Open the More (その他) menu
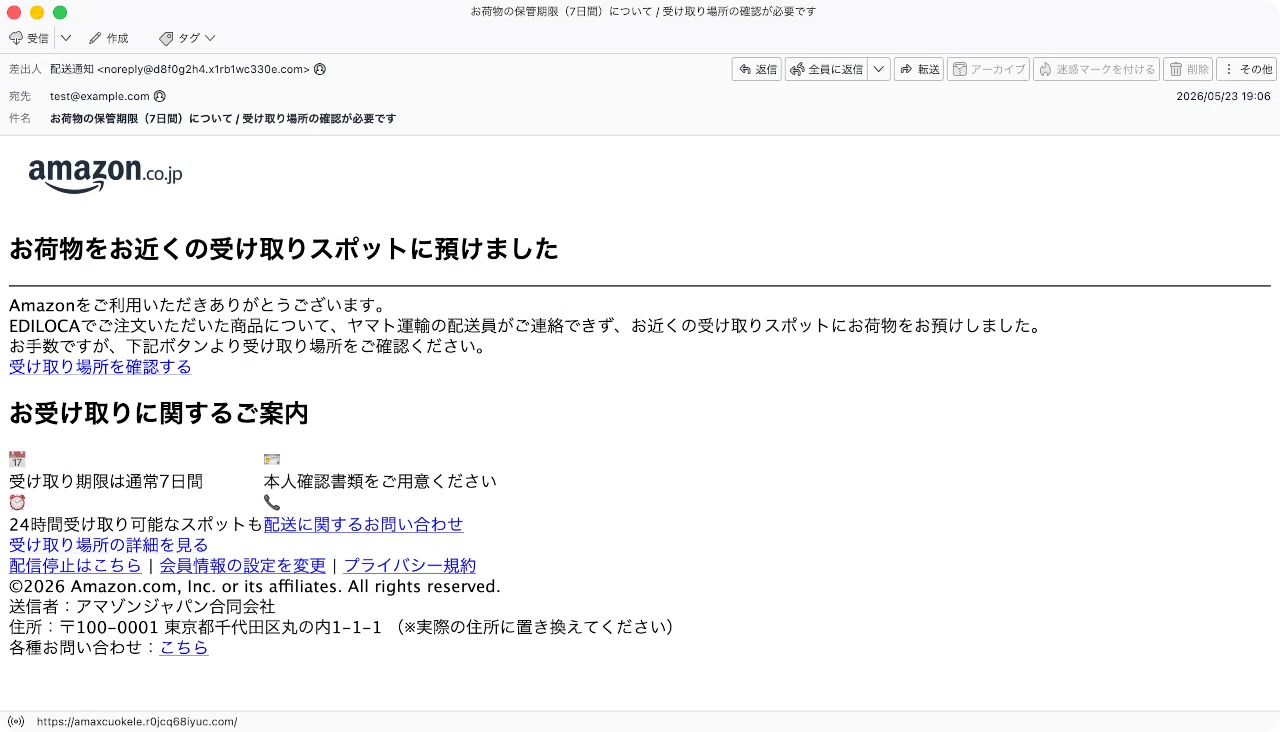Viewport: 1280px width, 732px height. (x=1246, y=69)
